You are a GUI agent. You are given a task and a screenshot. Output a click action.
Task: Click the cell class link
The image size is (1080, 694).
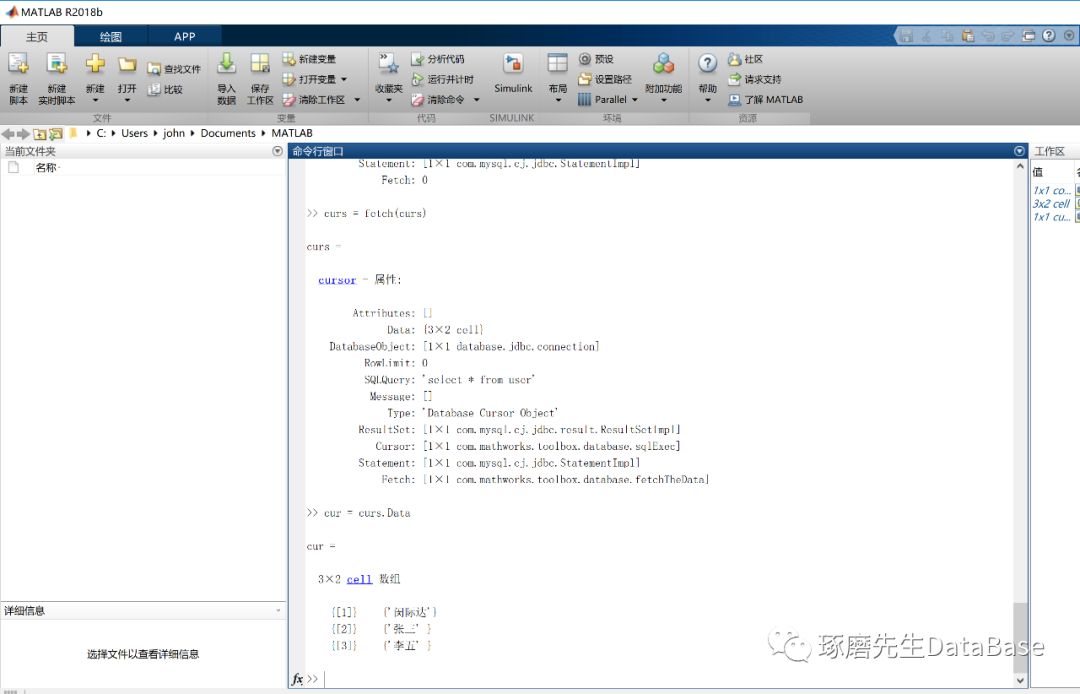pos(359,580)
